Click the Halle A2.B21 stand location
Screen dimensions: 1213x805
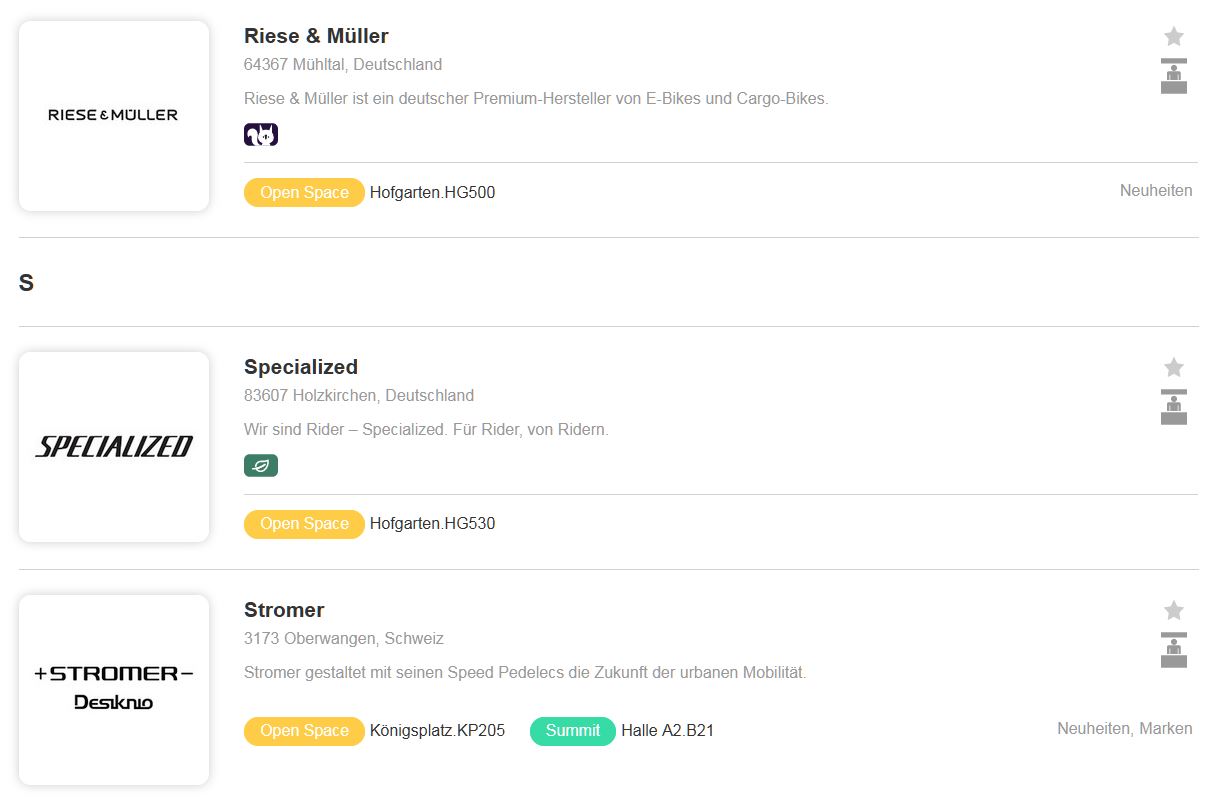(668, 731)
